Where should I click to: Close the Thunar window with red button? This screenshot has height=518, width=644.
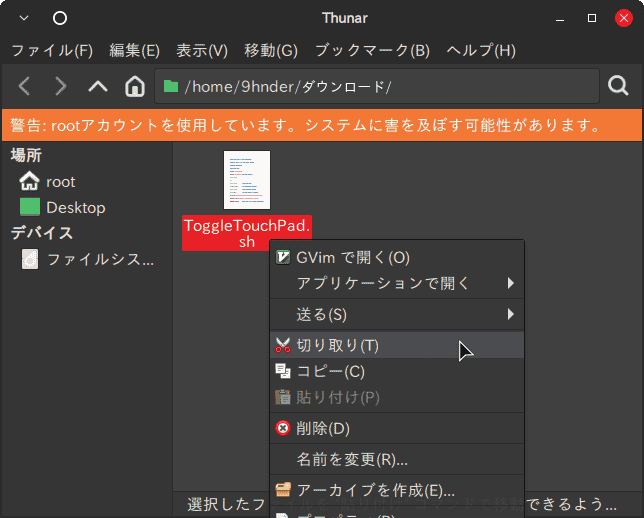[x=623, y=18]
